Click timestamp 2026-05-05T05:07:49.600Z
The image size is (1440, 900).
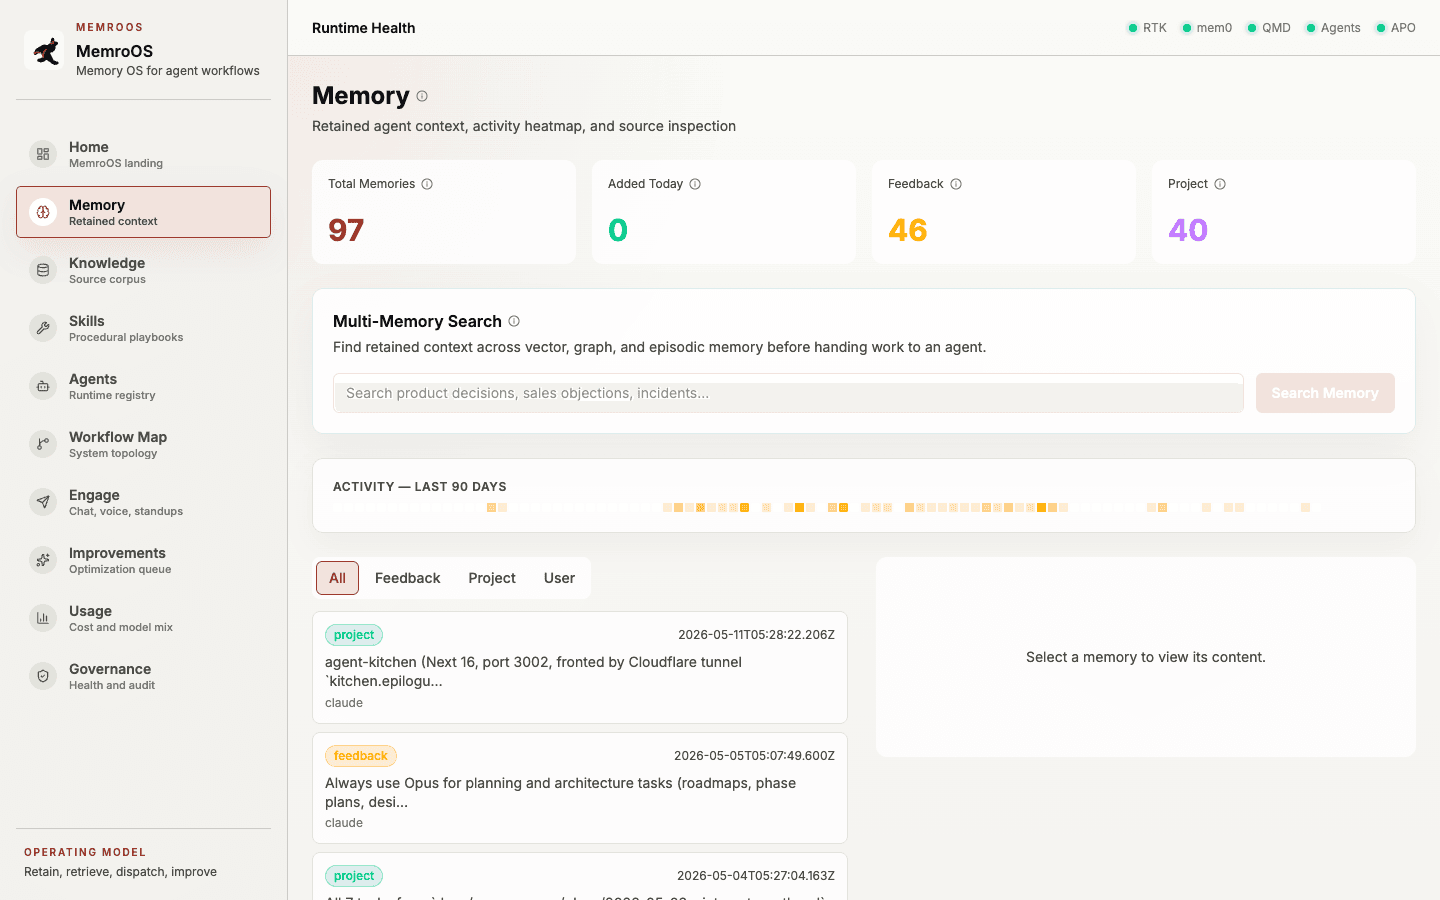point(754,756)
